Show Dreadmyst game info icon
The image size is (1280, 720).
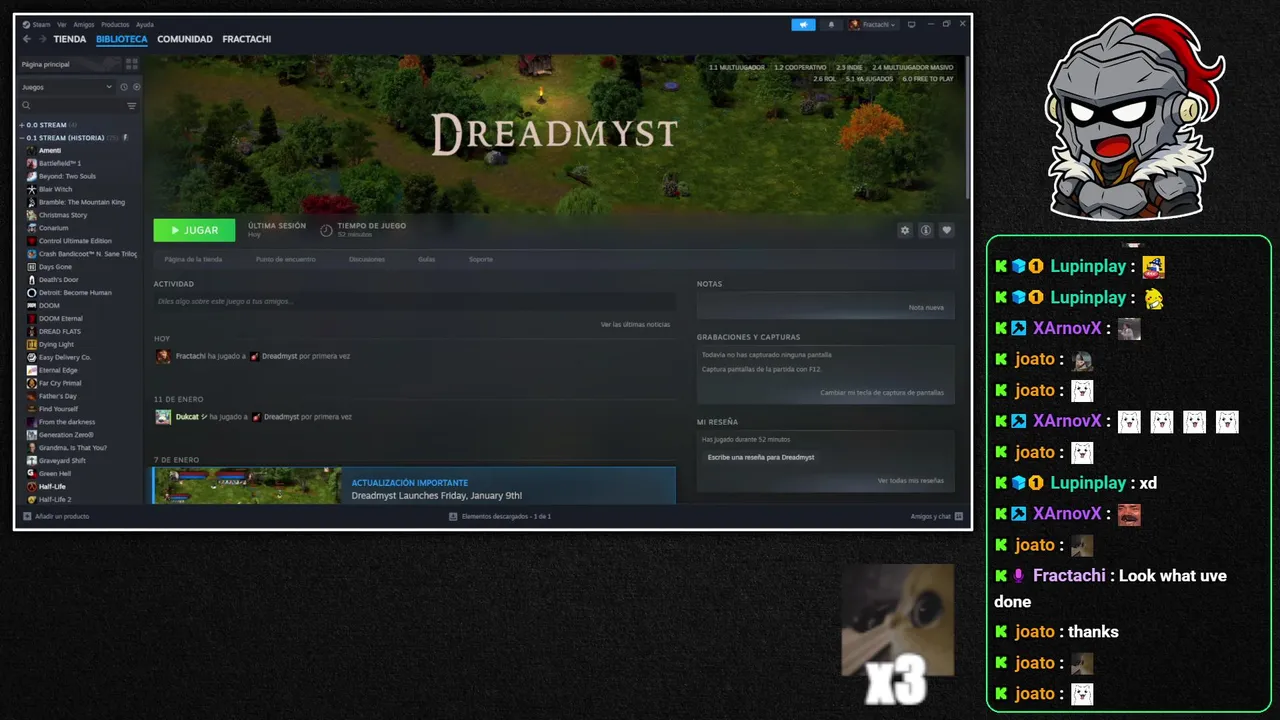tap(926, 230)
